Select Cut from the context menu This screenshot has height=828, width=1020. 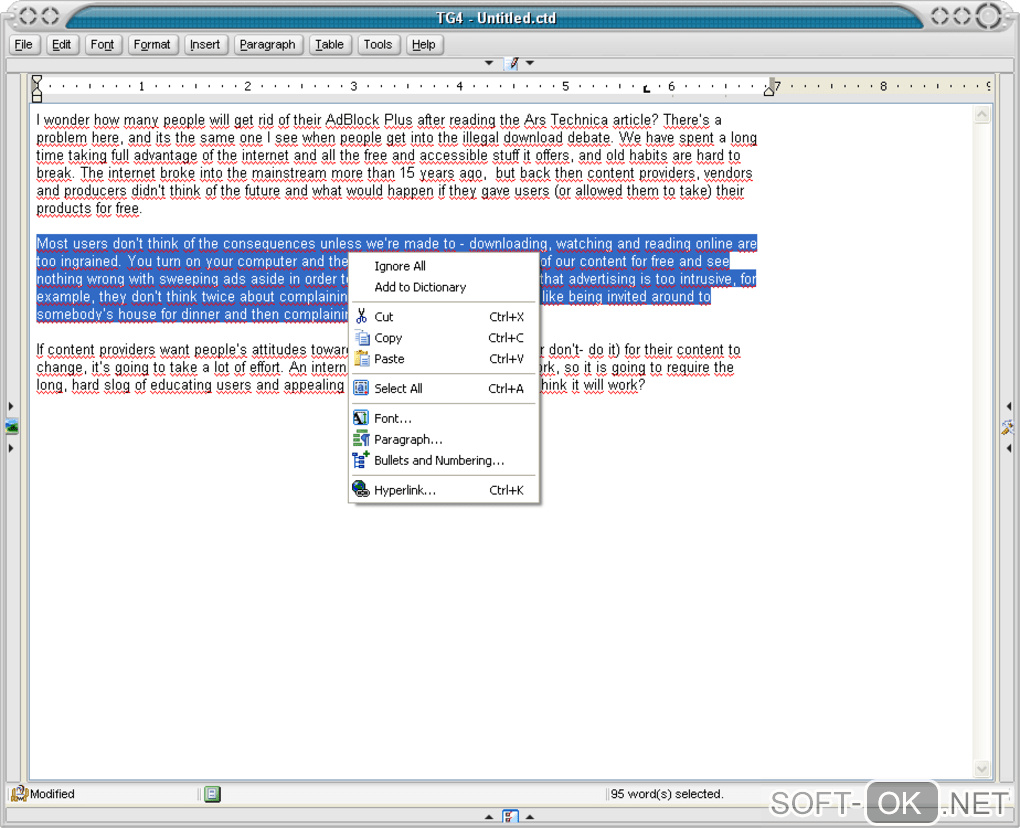coord(444,317)
